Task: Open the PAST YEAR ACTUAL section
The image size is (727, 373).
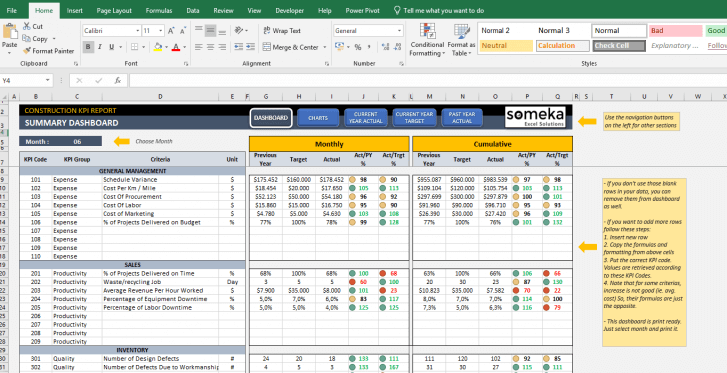Action: (x=462, y=118)
